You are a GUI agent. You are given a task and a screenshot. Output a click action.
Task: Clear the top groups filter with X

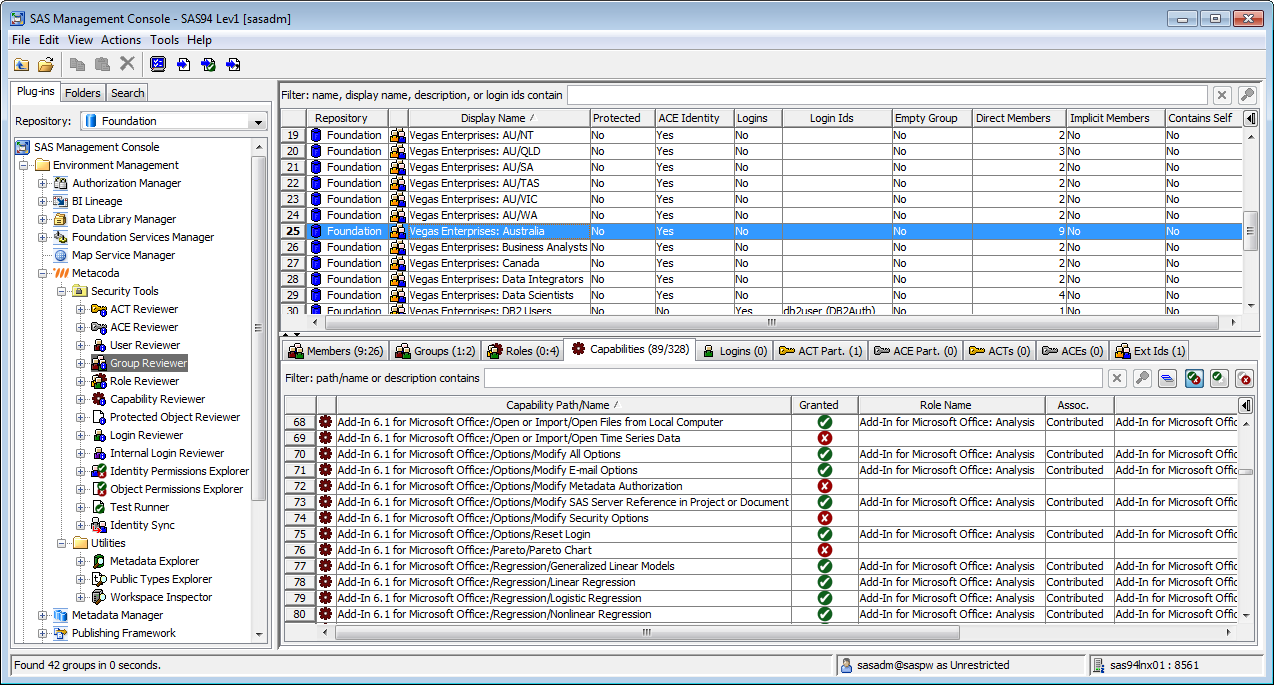coord(1222,95)
